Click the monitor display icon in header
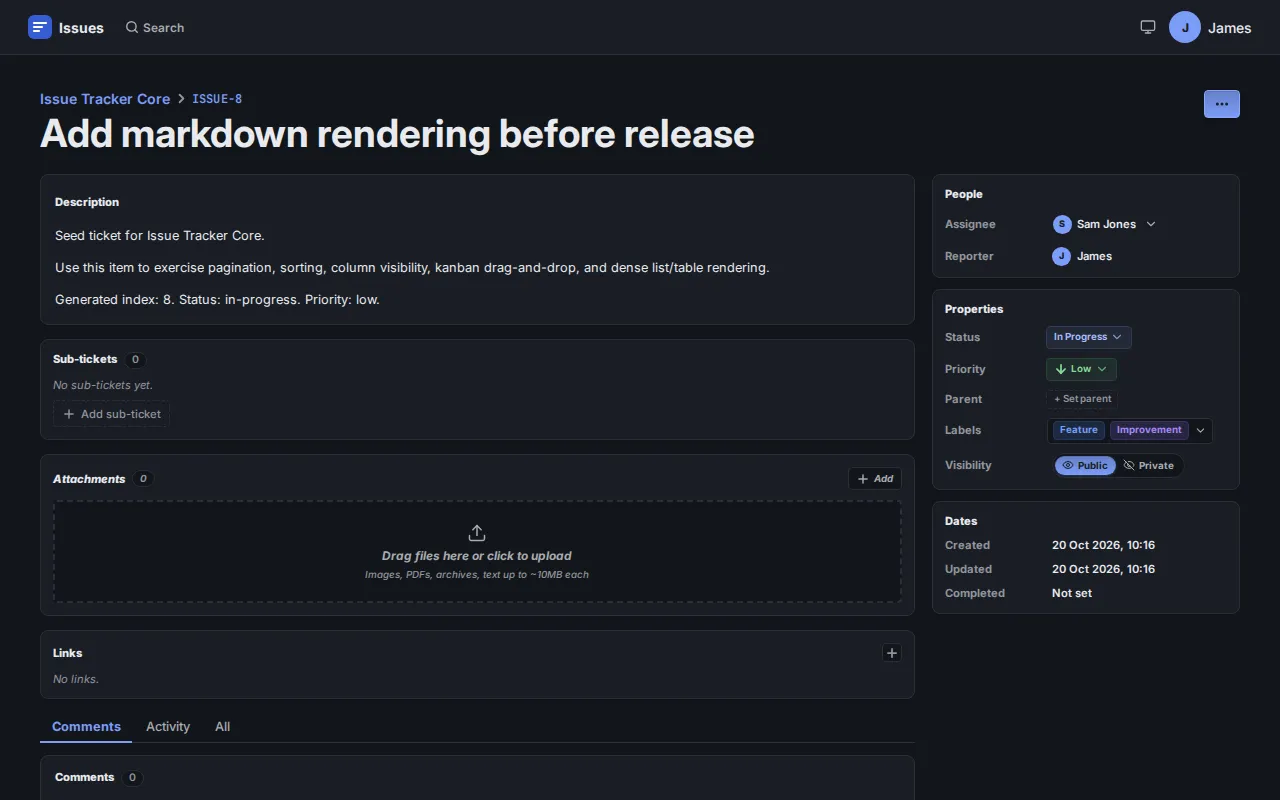The height and width of the screenshot is (800, 1280). pyautogui.click(x=1148, y=27)
